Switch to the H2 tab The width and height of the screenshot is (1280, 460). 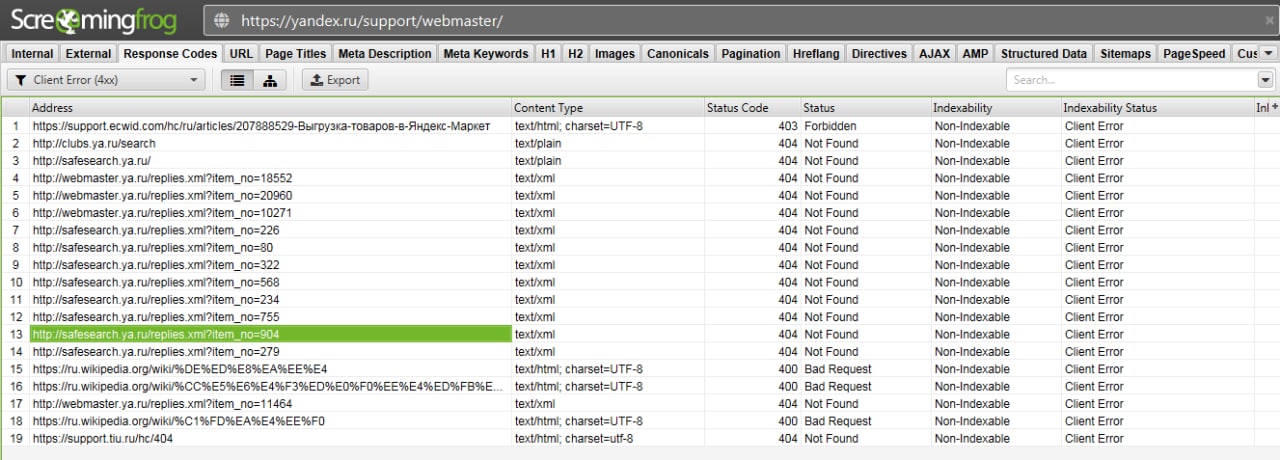[576, 54]
